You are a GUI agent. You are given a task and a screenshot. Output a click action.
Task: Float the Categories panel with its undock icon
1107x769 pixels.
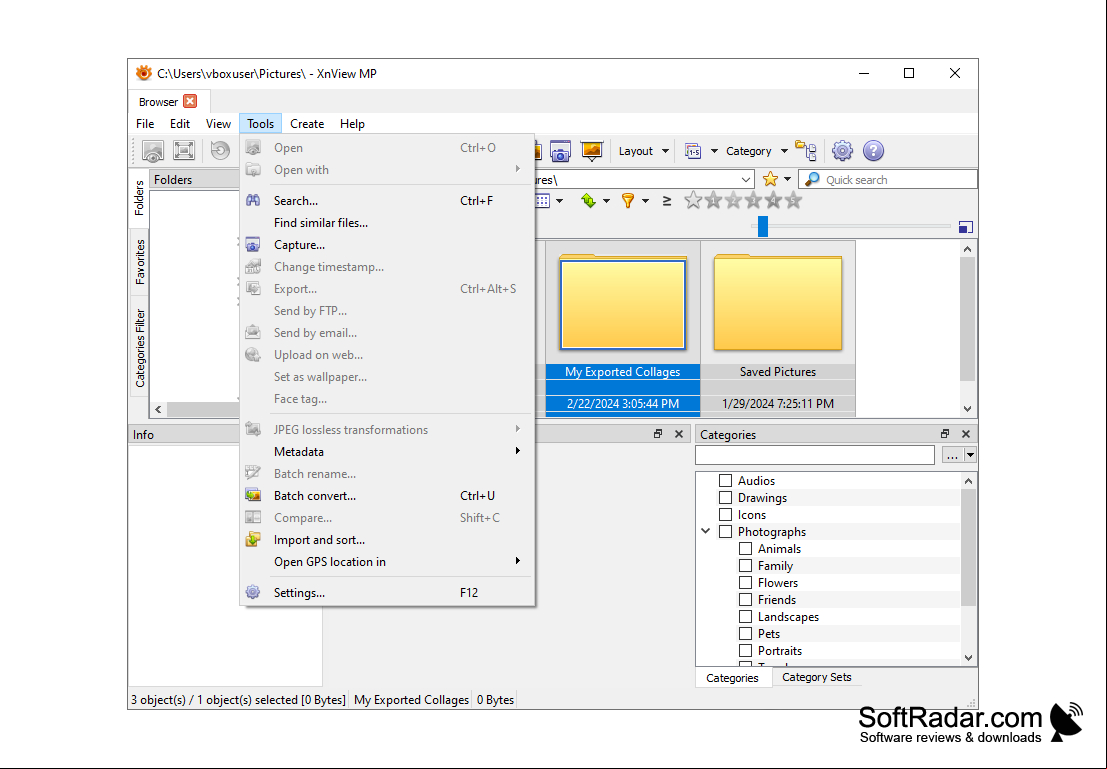[x=945, y=434]
